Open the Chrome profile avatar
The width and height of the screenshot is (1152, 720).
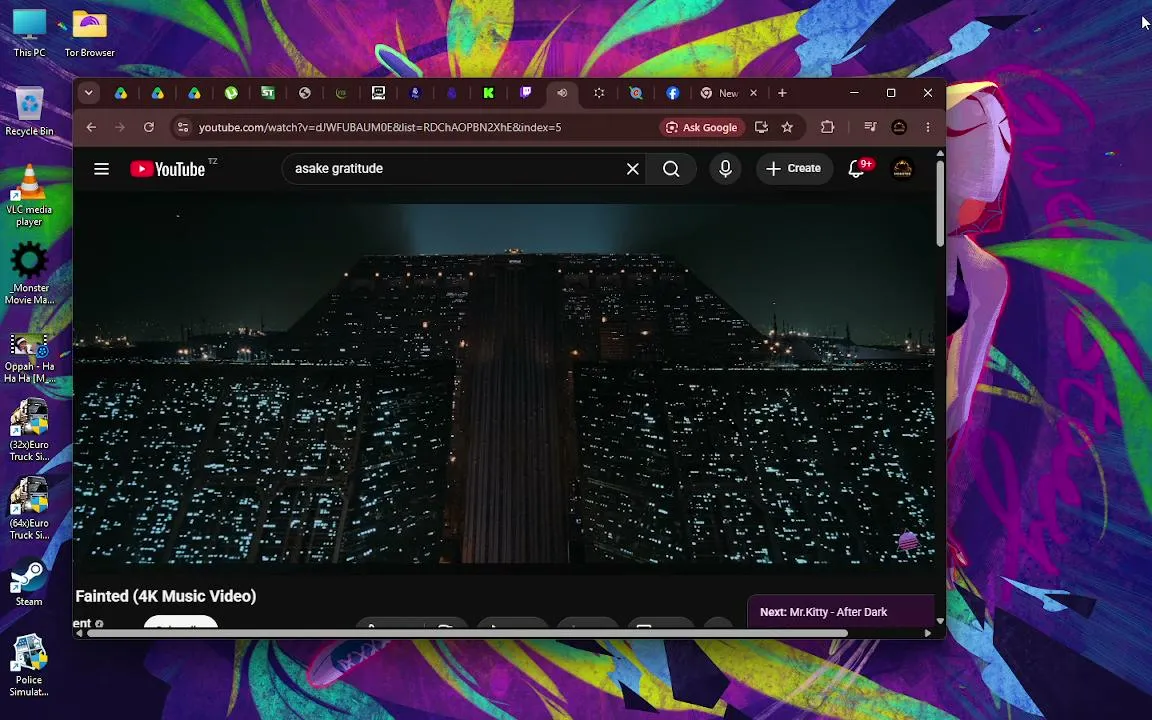pyautogui.click(x=899, y=127)
